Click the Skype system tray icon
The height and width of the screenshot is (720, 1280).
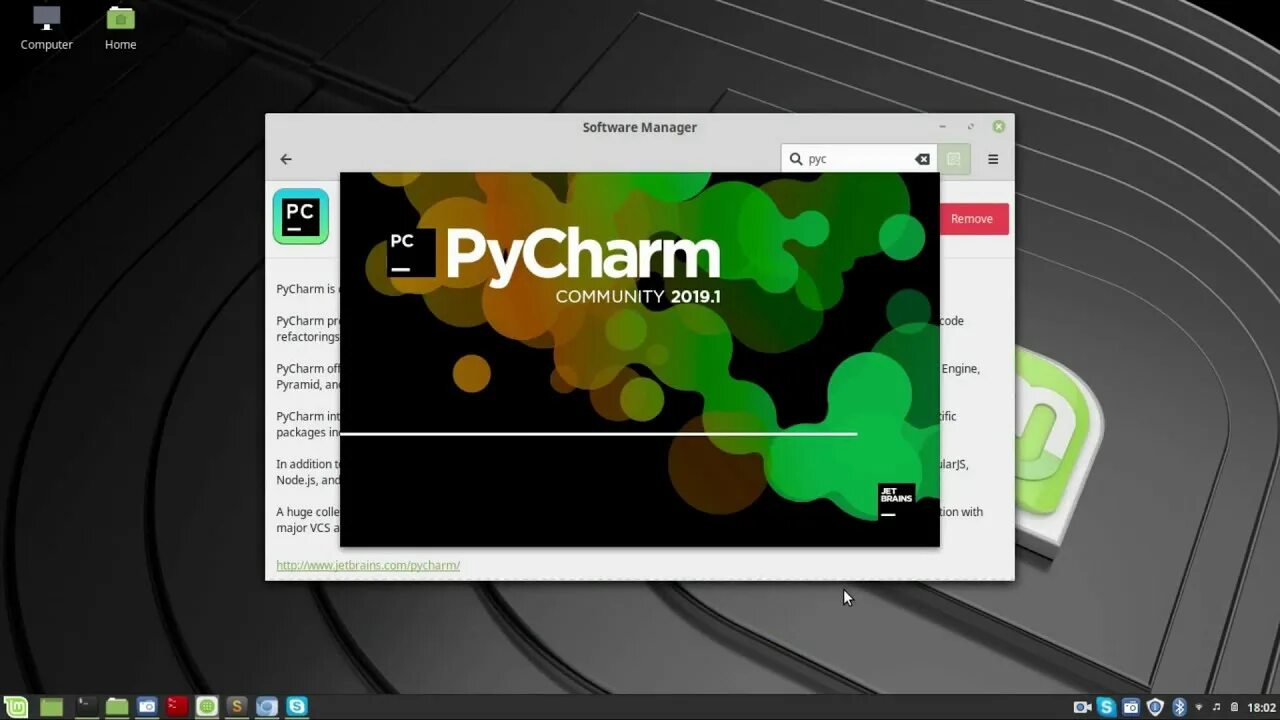[1106, 707]
